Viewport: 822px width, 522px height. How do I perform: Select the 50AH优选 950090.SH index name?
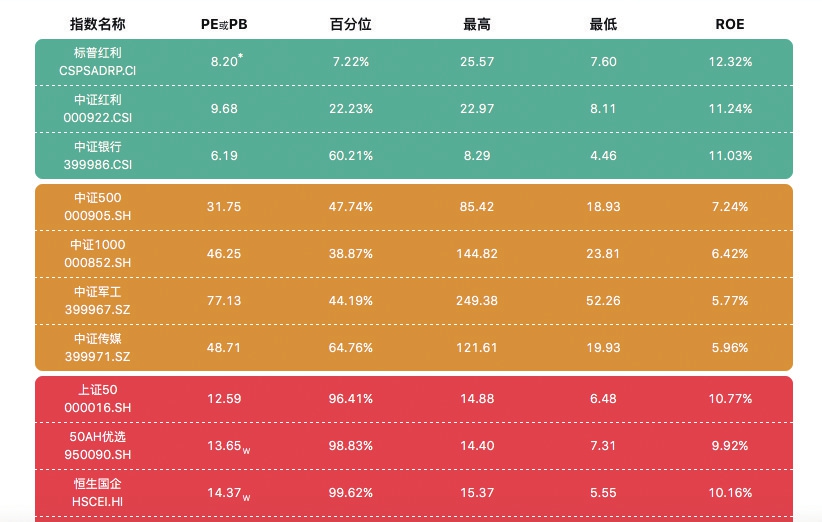click(x=98, y=445)
